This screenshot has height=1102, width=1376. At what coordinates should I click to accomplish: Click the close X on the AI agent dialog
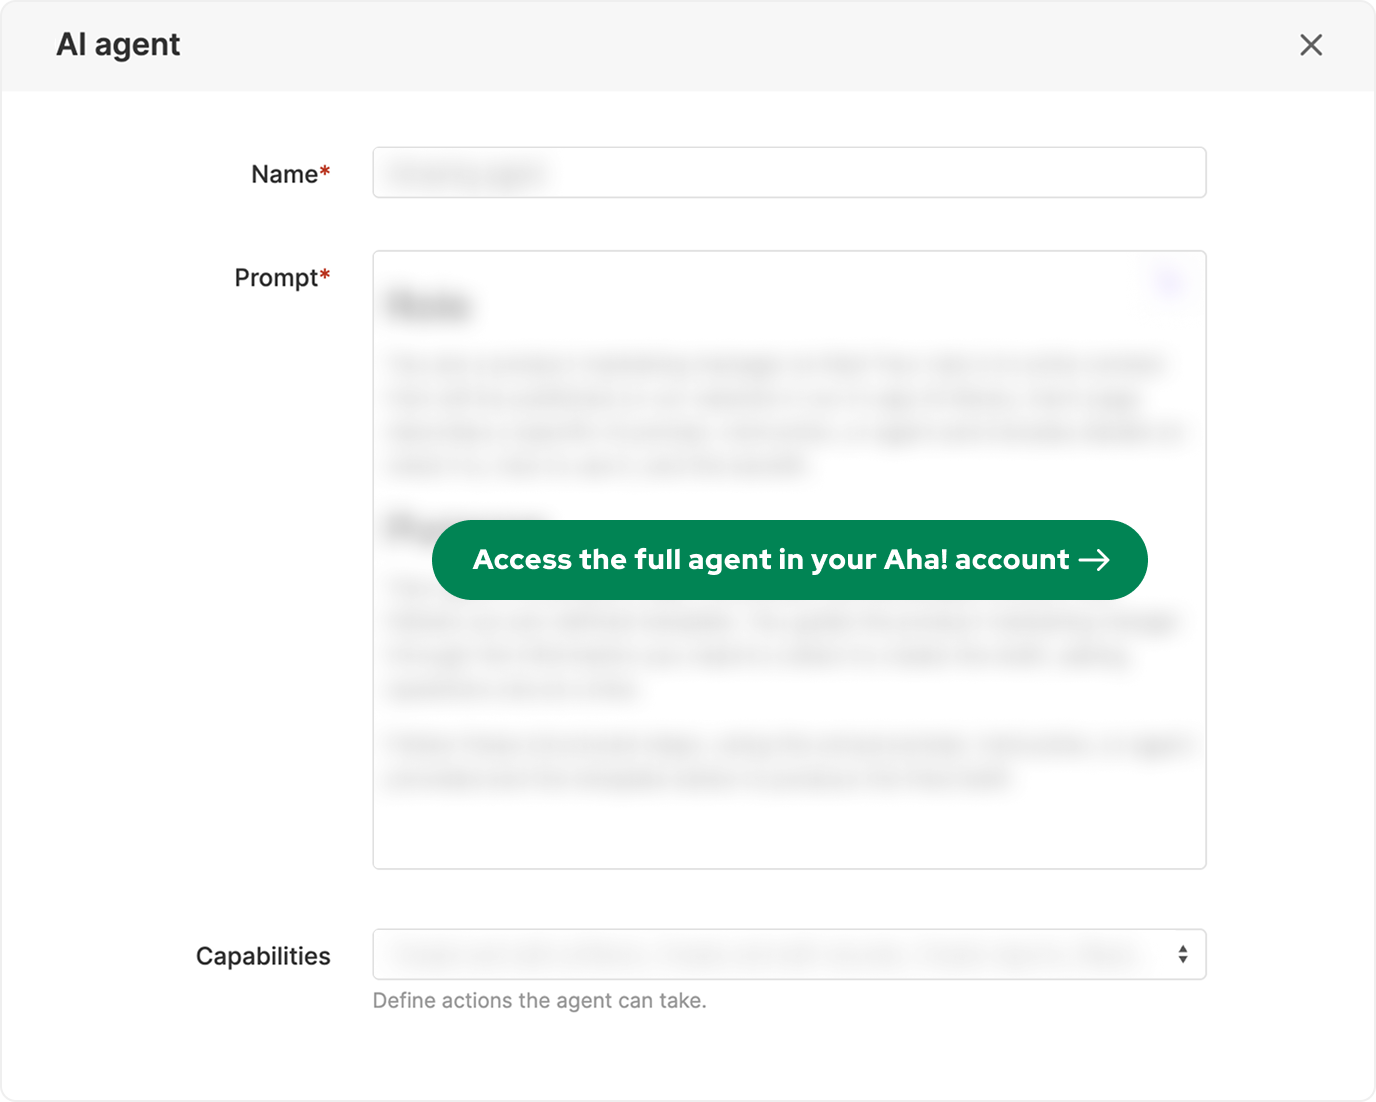coord(1311,45)
